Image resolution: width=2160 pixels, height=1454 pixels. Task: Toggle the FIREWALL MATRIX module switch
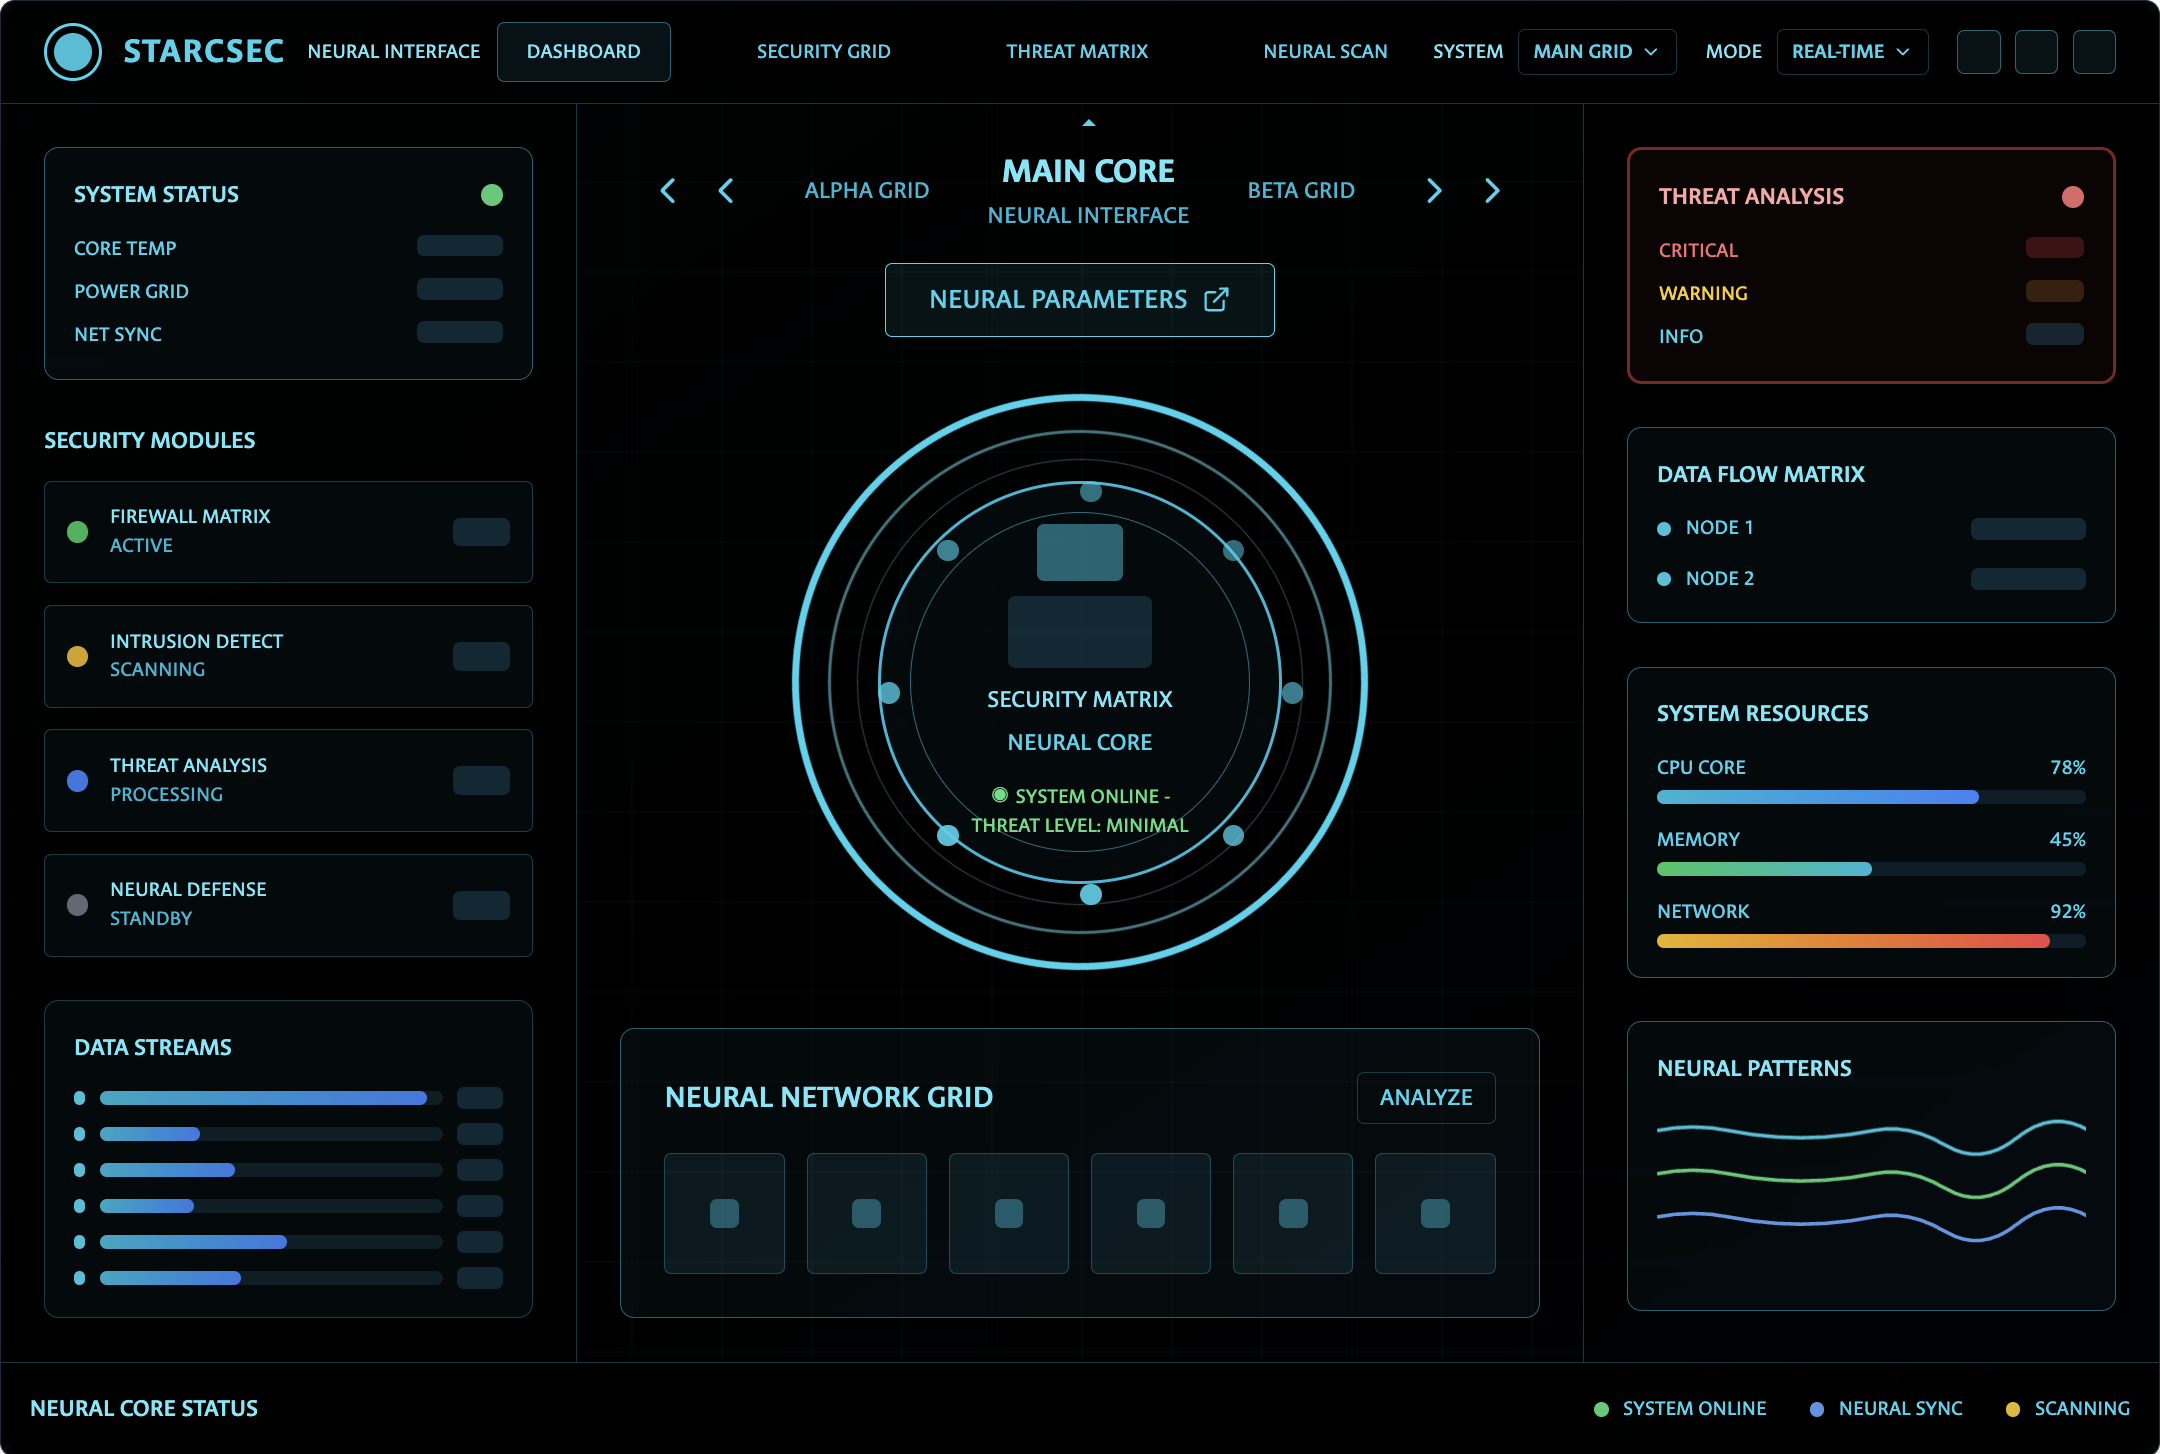(481, 532)
